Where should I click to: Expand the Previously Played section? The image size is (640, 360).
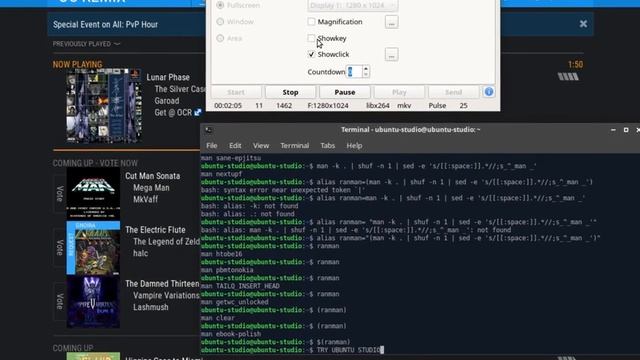86,44
